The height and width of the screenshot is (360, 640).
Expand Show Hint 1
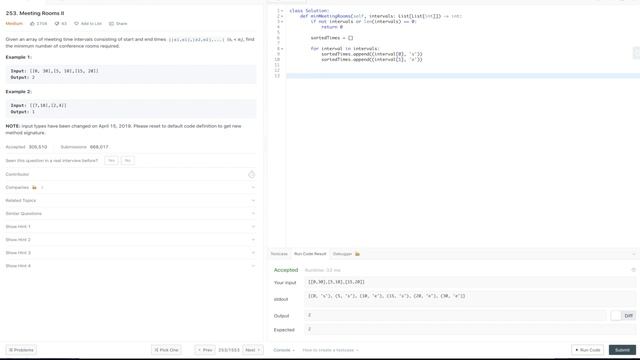click(253, 227)
